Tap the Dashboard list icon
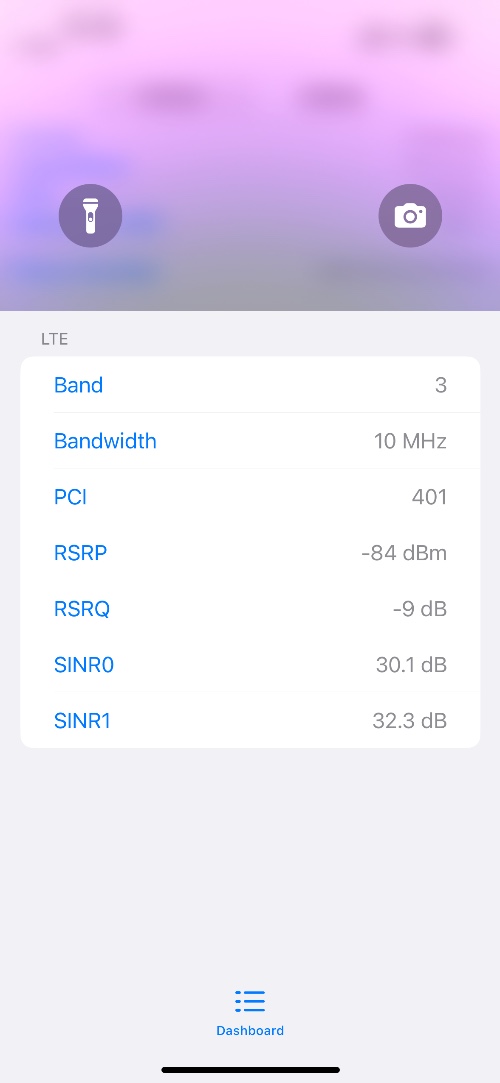This screenshot has height=1083, width=500. point(250,1001)
